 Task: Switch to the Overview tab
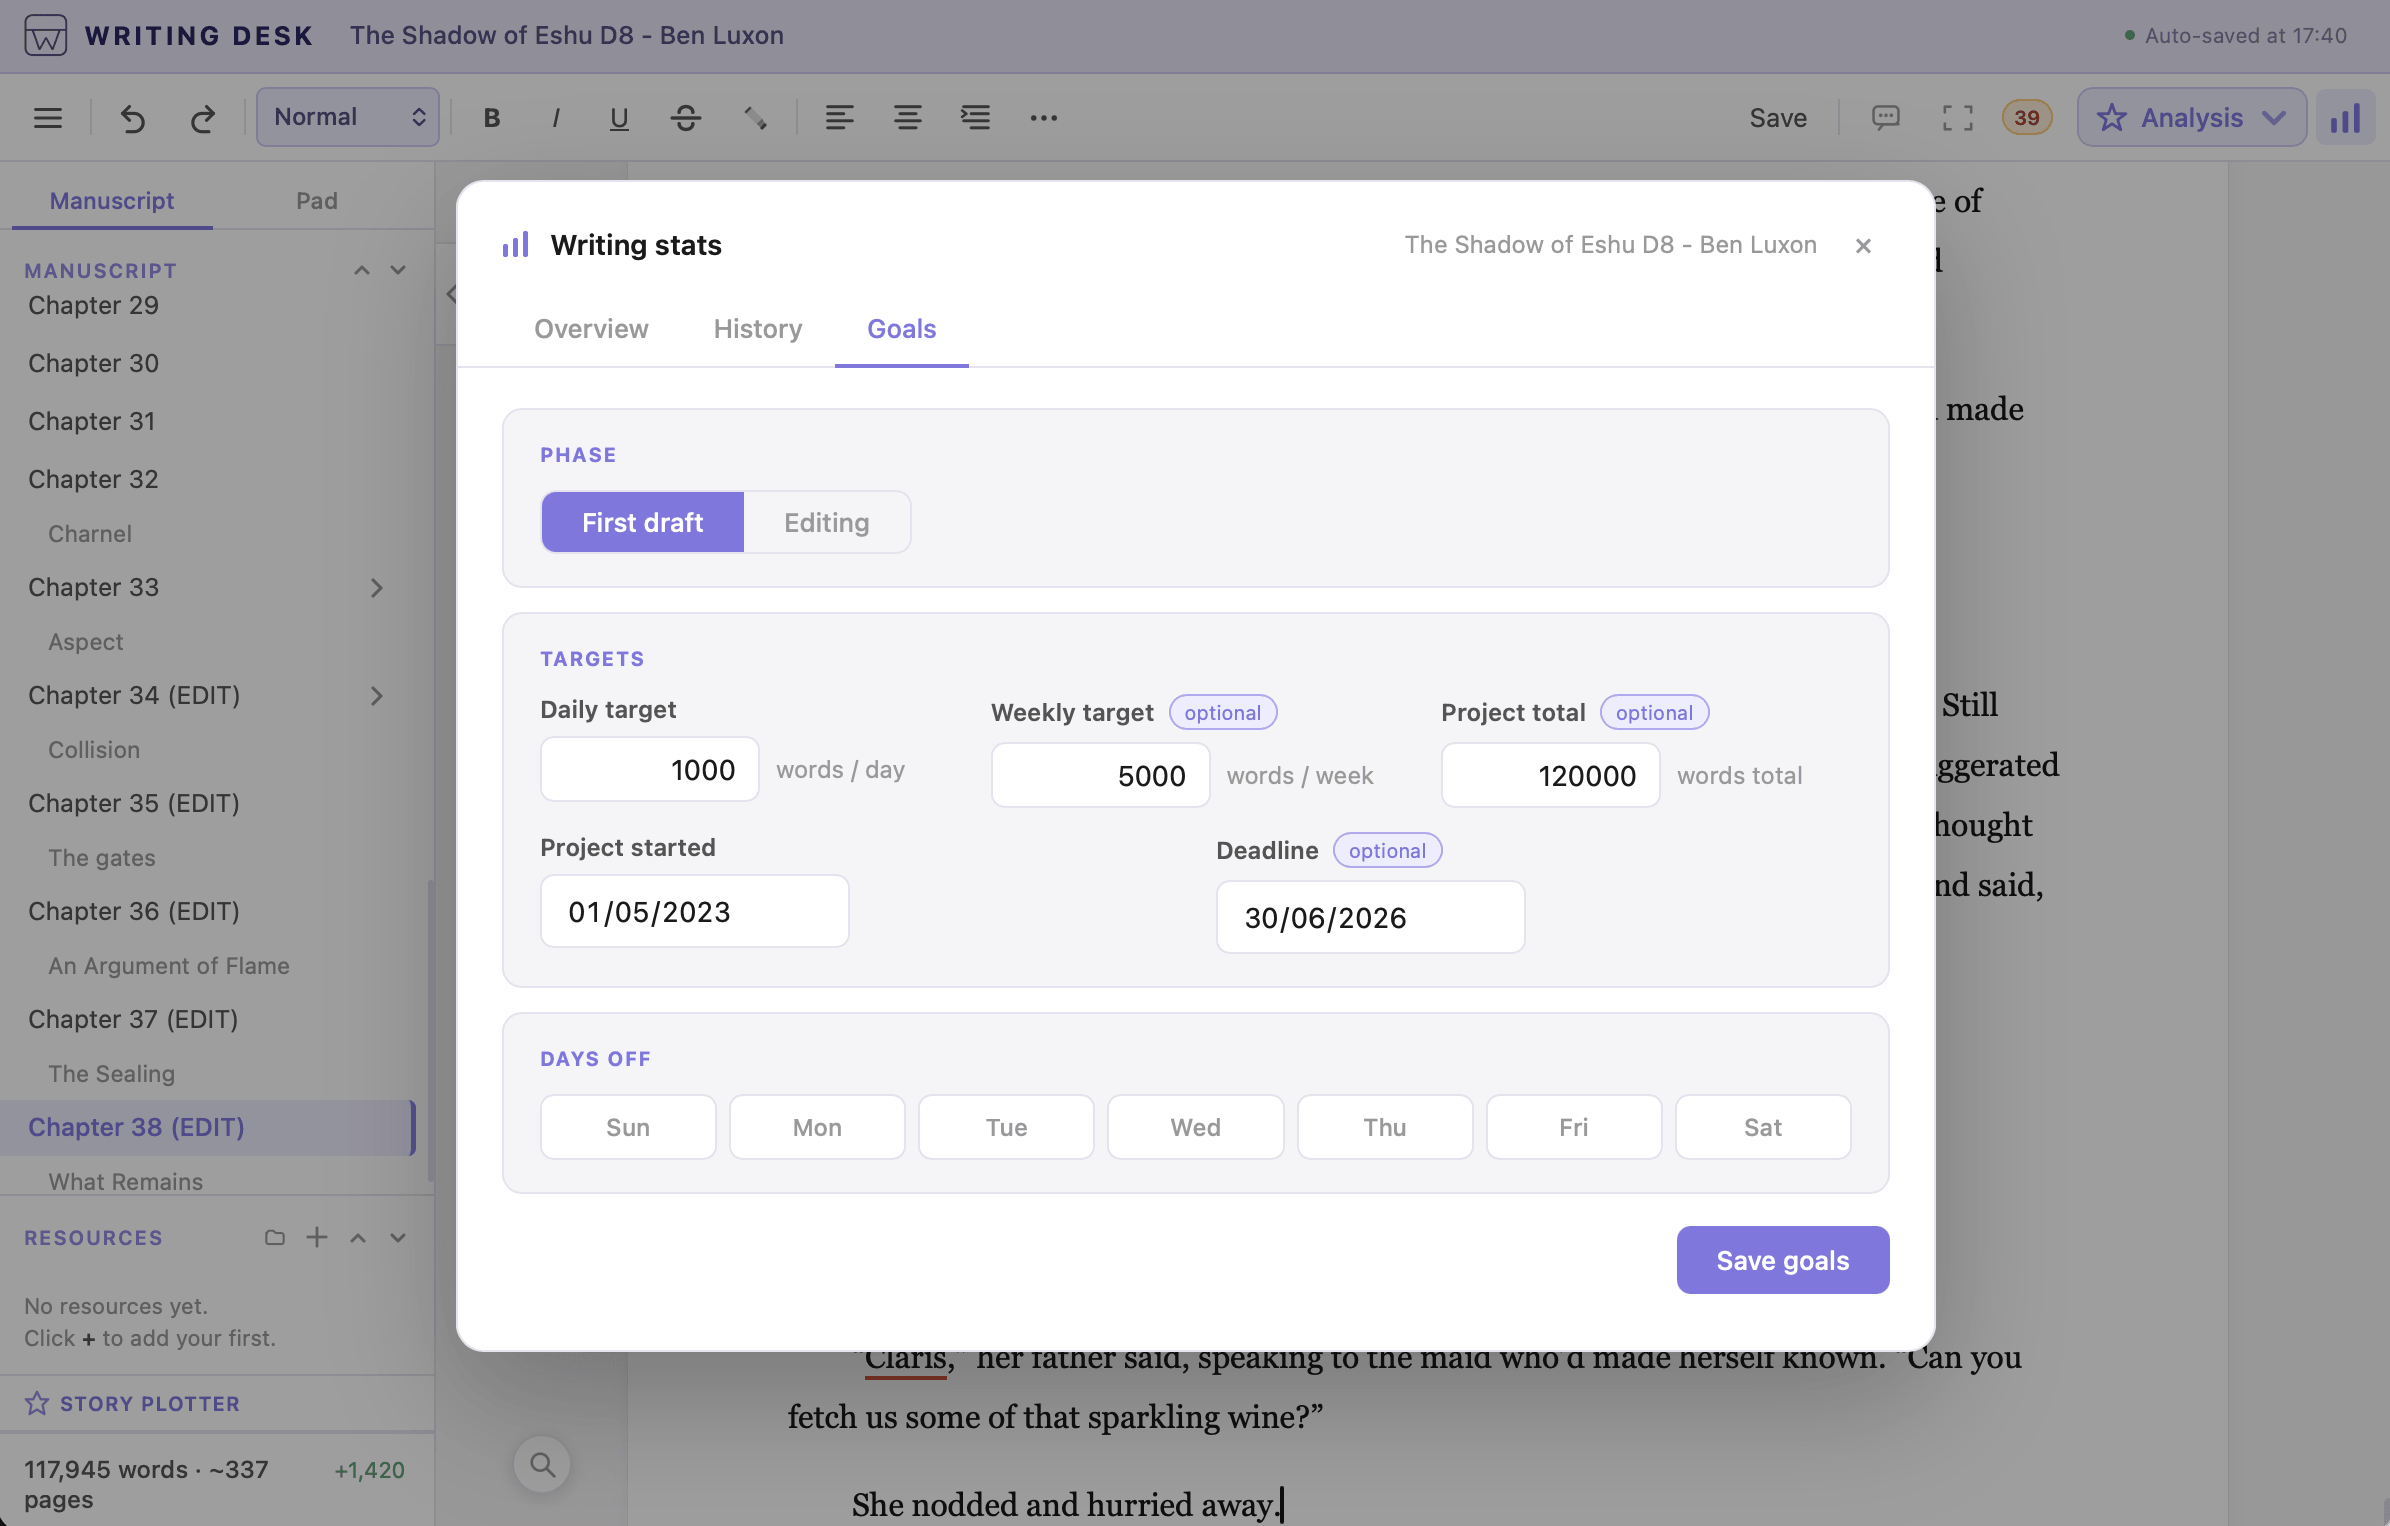click(591, 329)
